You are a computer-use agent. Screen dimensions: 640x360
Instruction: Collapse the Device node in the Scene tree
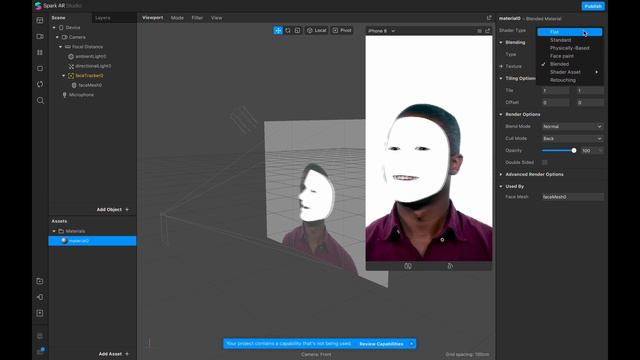[54, 28]
